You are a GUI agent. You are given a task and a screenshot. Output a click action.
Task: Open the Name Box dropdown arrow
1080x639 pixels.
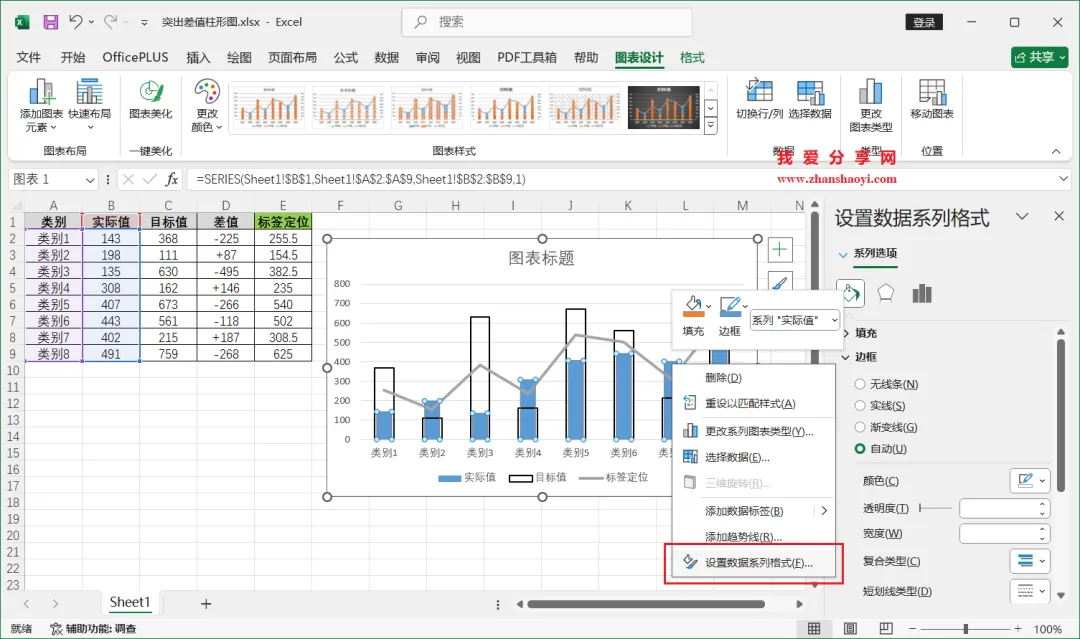pos(90,180)
